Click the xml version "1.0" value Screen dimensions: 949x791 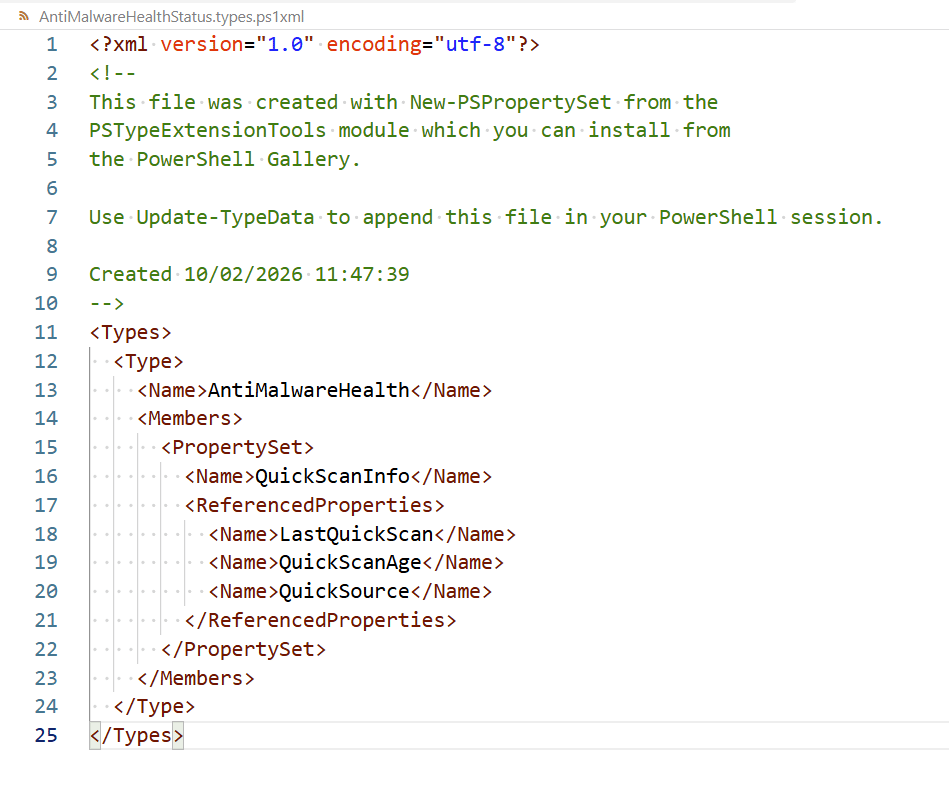coord(285,45)
